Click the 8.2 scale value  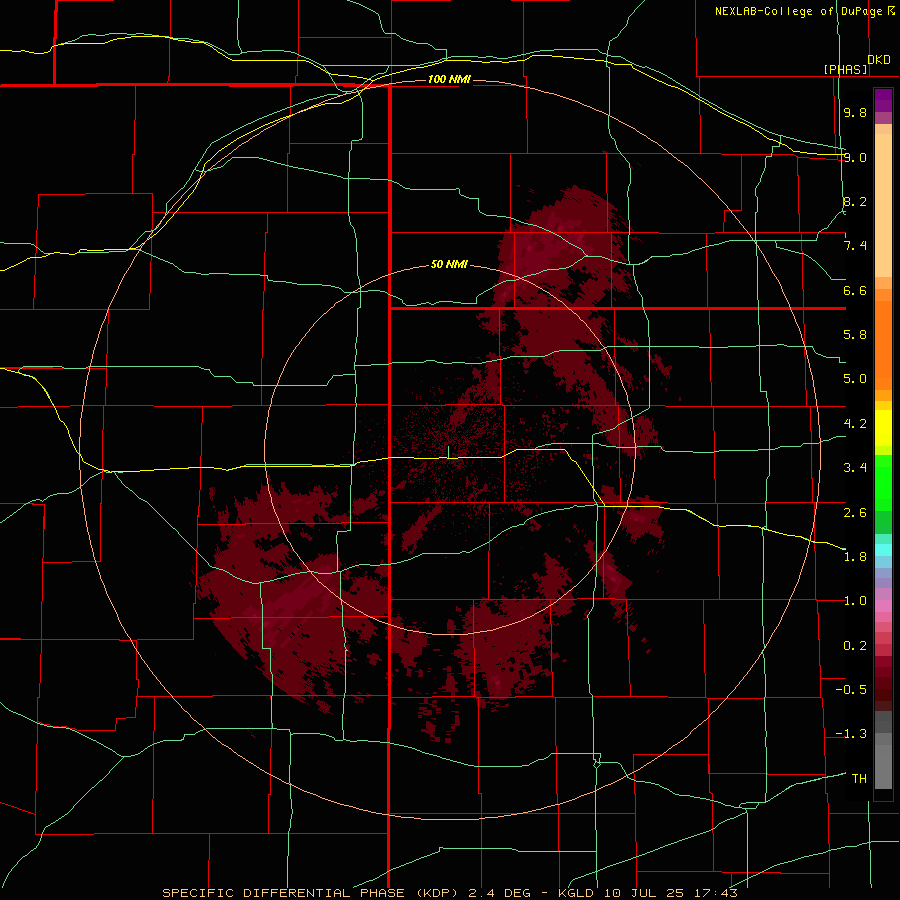point(855,201)
